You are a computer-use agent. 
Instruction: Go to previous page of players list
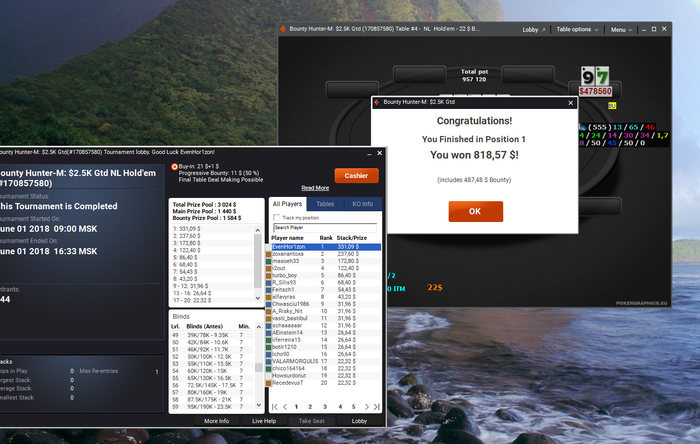[x=285, y=407]
